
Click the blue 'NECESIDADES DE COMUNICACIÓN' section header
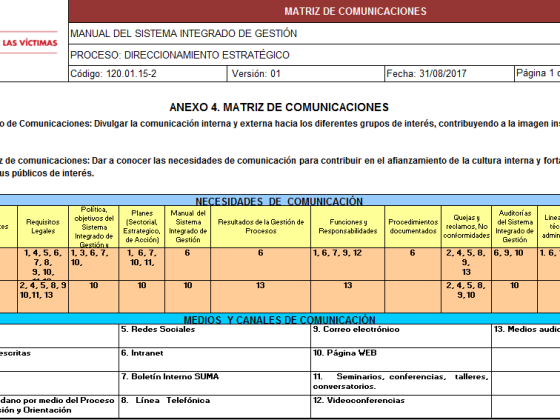tap(279, 201)
